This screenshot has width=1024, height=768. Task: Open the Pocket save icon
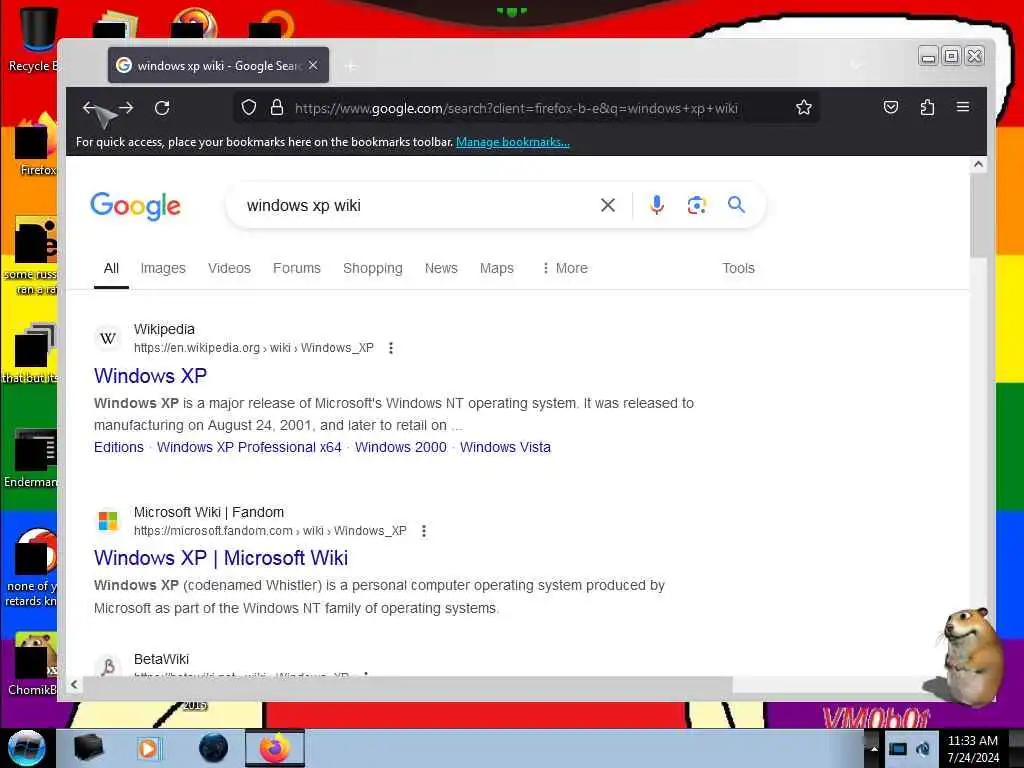(891, 107)
